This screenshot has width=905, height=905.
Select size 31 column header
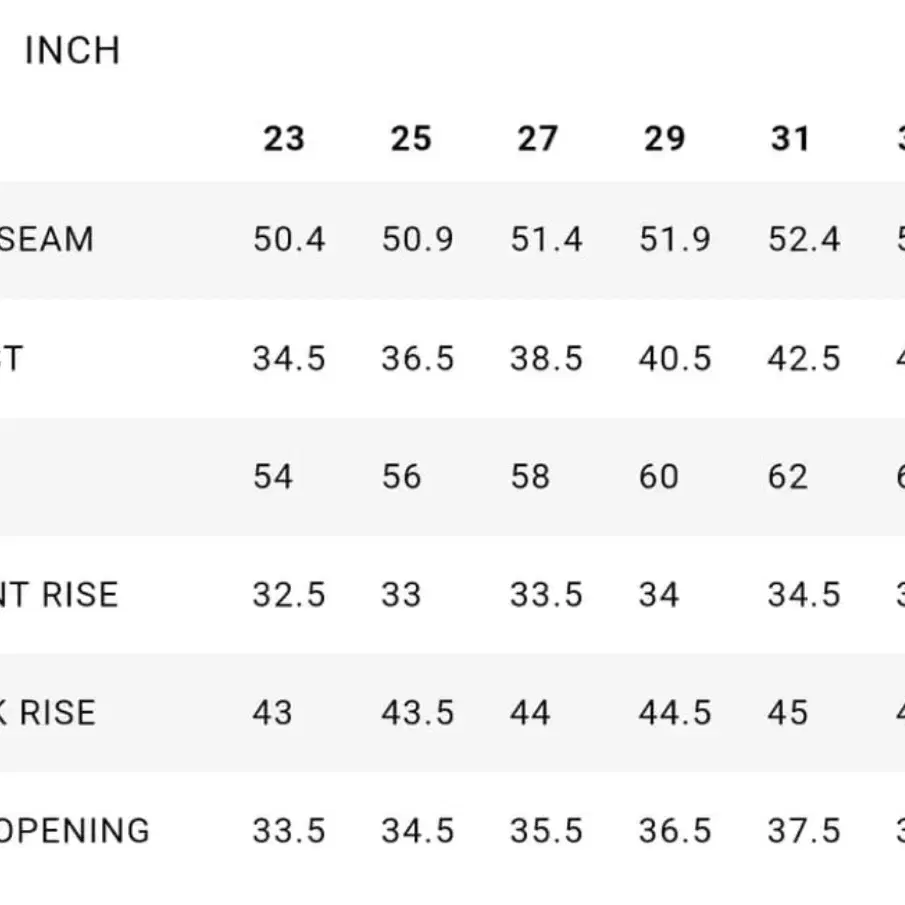pos(790,139)
